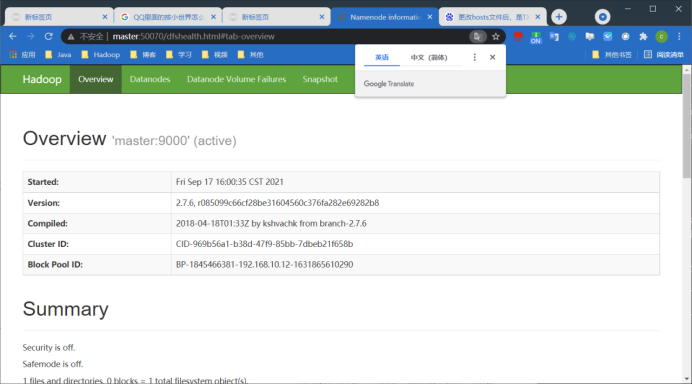Viewport: 692px width, 385px height.
Task: Open translate popup options menu
Action: [474, 57]
